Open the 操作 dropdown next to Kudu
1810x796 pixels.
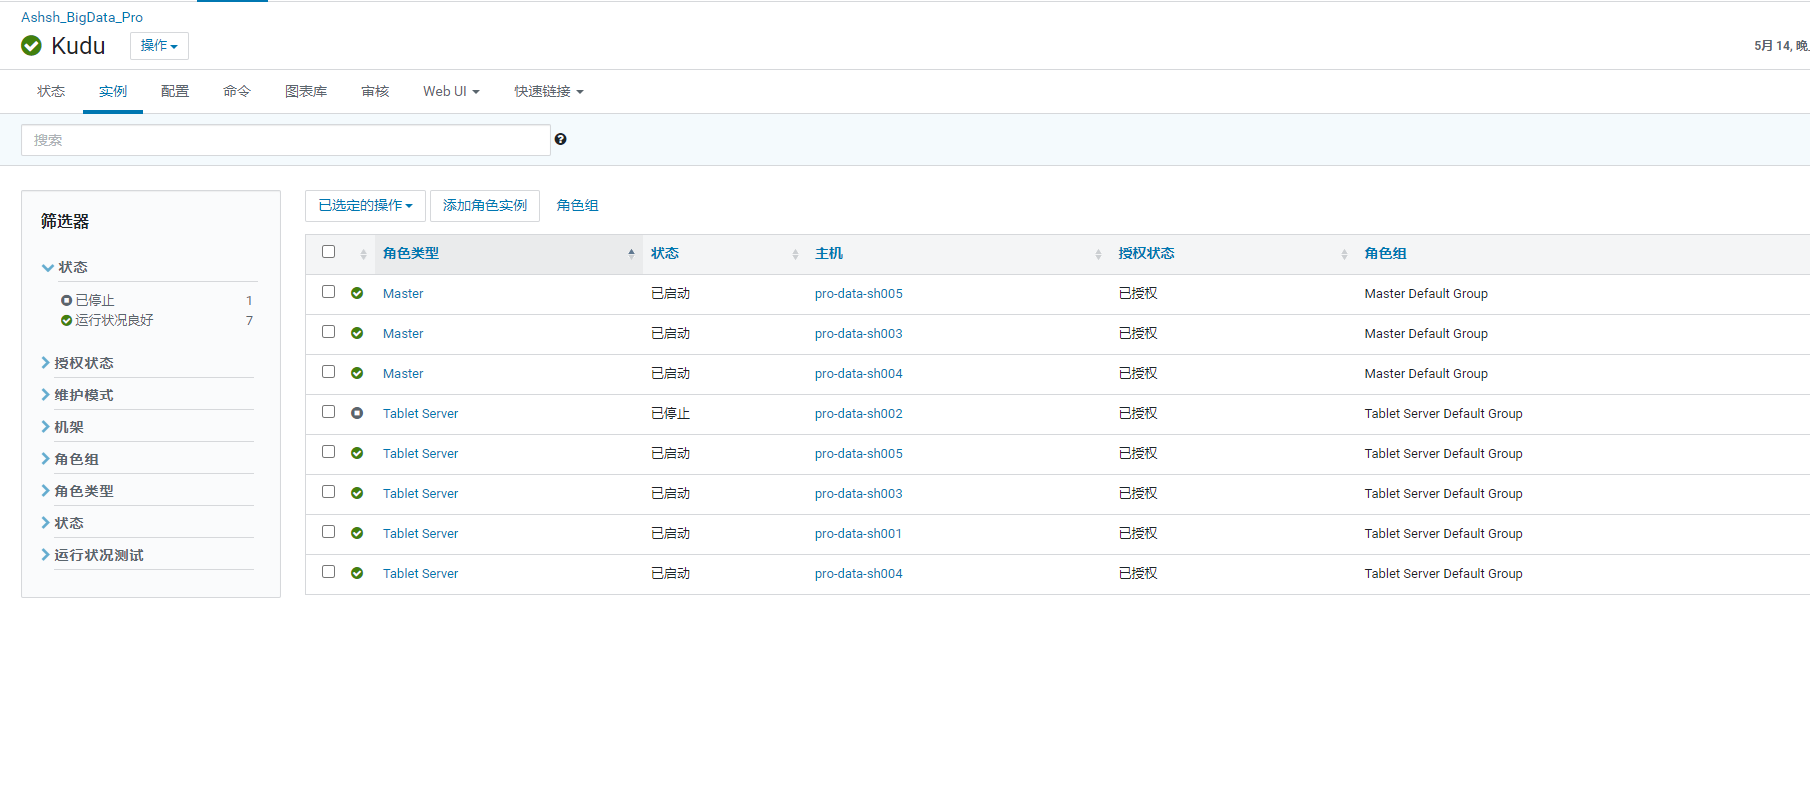click(x=159, y=46)
